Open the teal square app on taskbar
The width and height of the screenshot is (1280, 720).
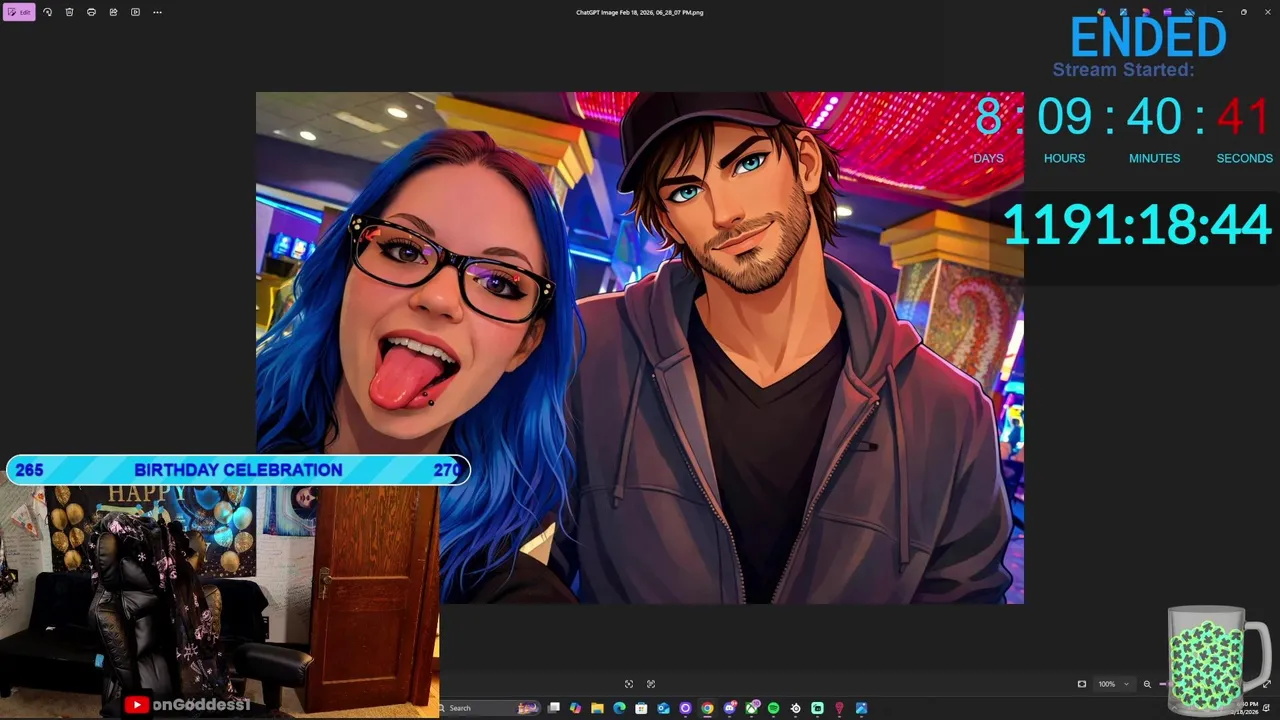click(x=817, y=708)
